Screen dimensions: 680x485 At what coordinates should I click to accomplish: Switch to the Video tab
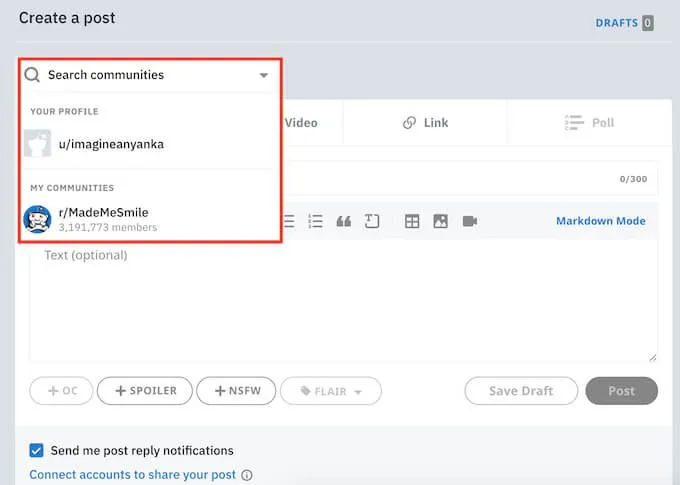click(x=301, y=123)
